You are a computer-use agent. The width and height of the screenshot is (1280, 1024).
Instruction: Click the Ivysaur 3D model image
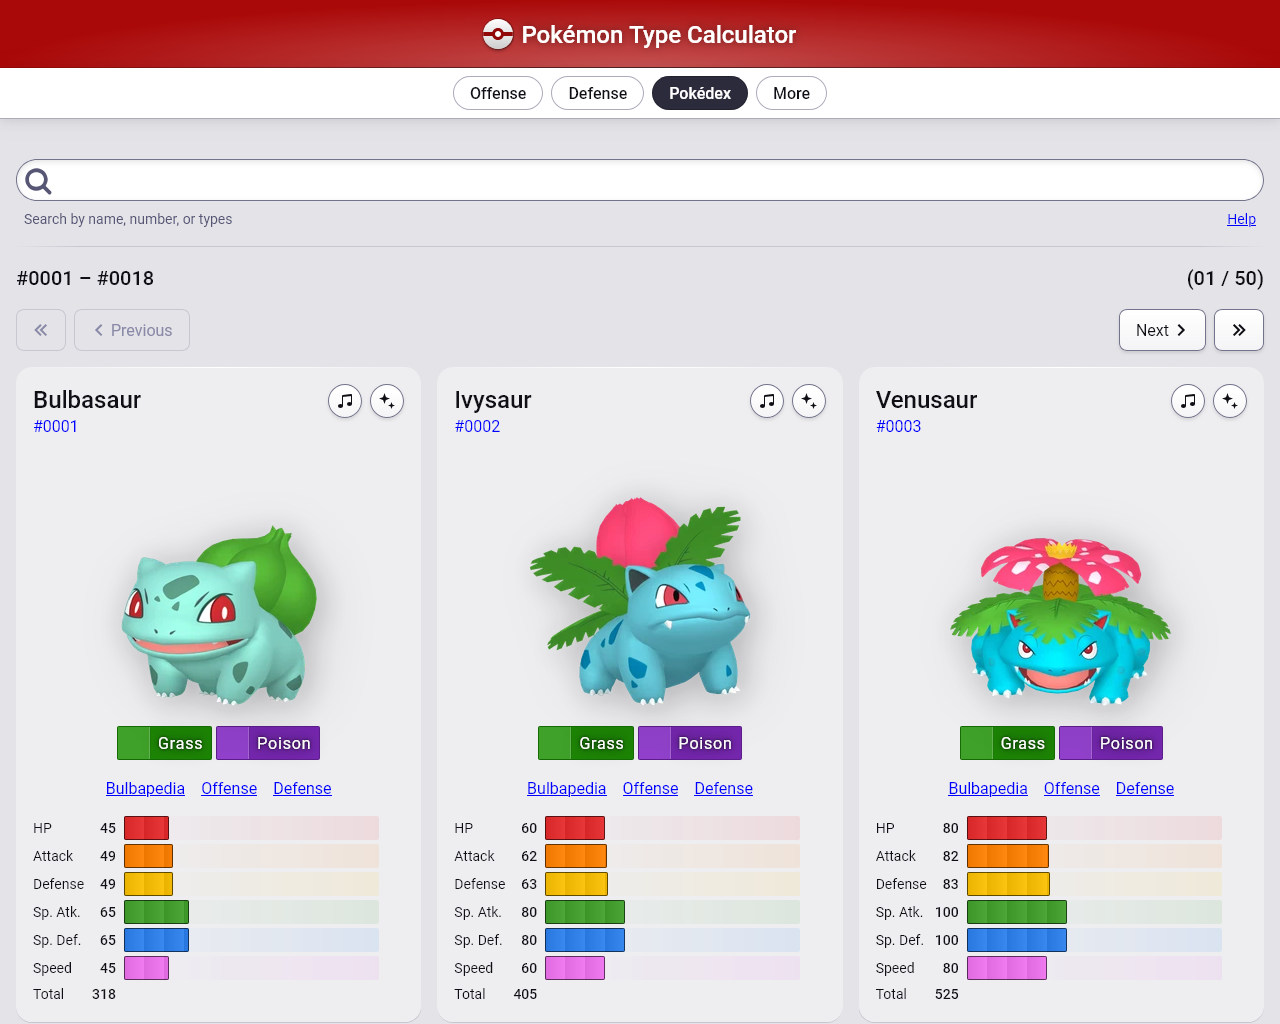tap(640, 600)
